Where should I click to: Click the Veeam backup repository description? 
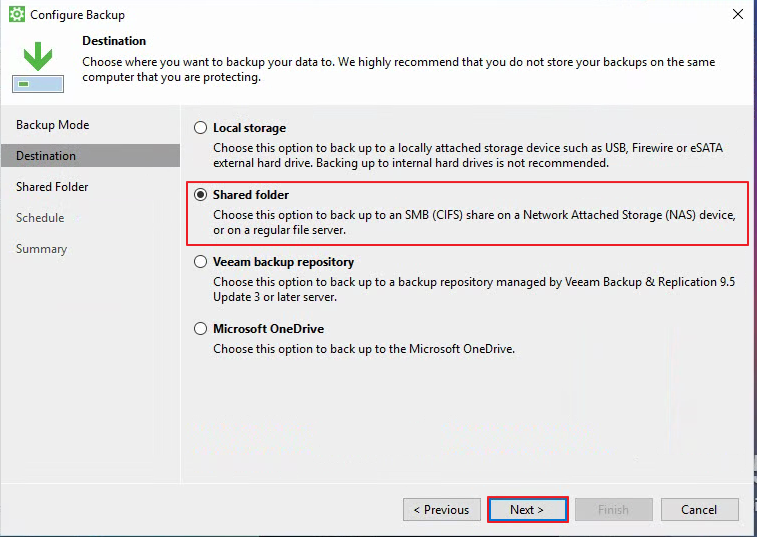(474, 289)
